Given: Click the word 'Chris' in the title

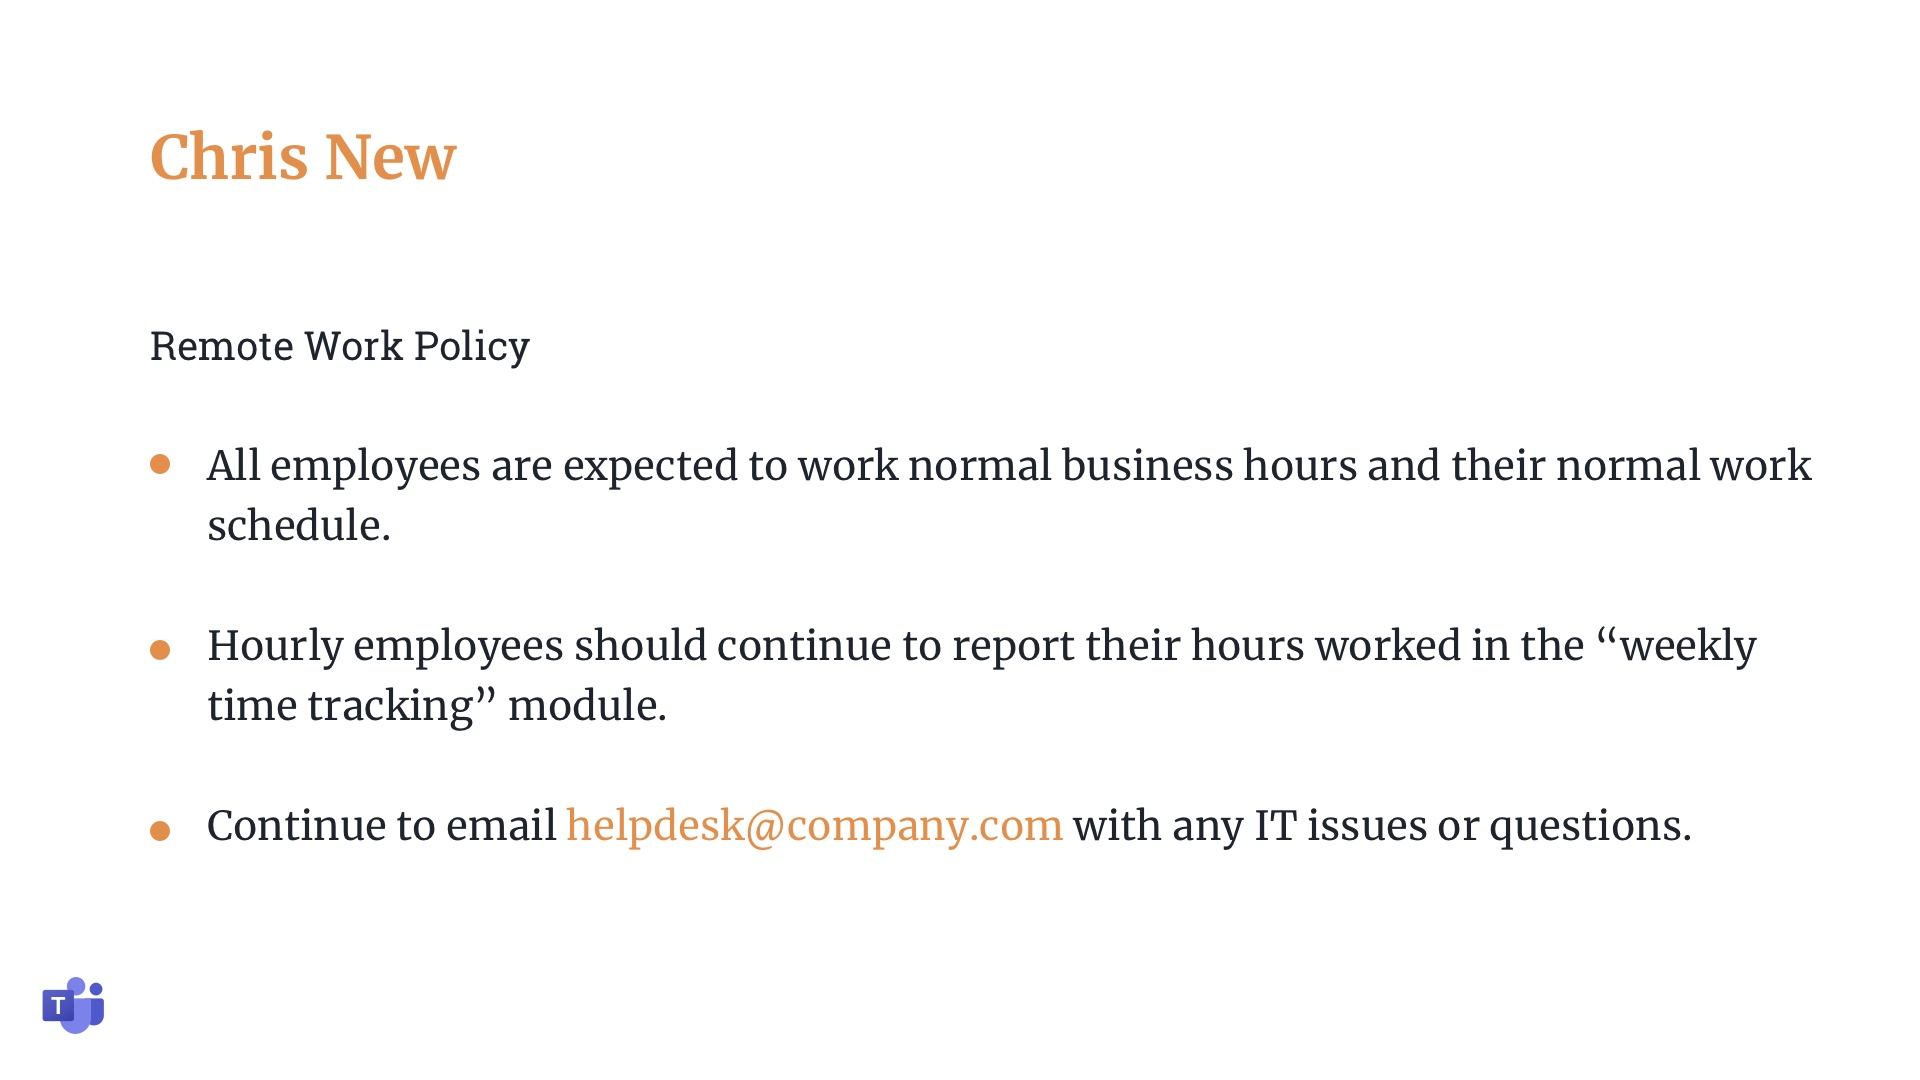Looking at the screenshot, I should pyautogui.click(x=229, y=158).
